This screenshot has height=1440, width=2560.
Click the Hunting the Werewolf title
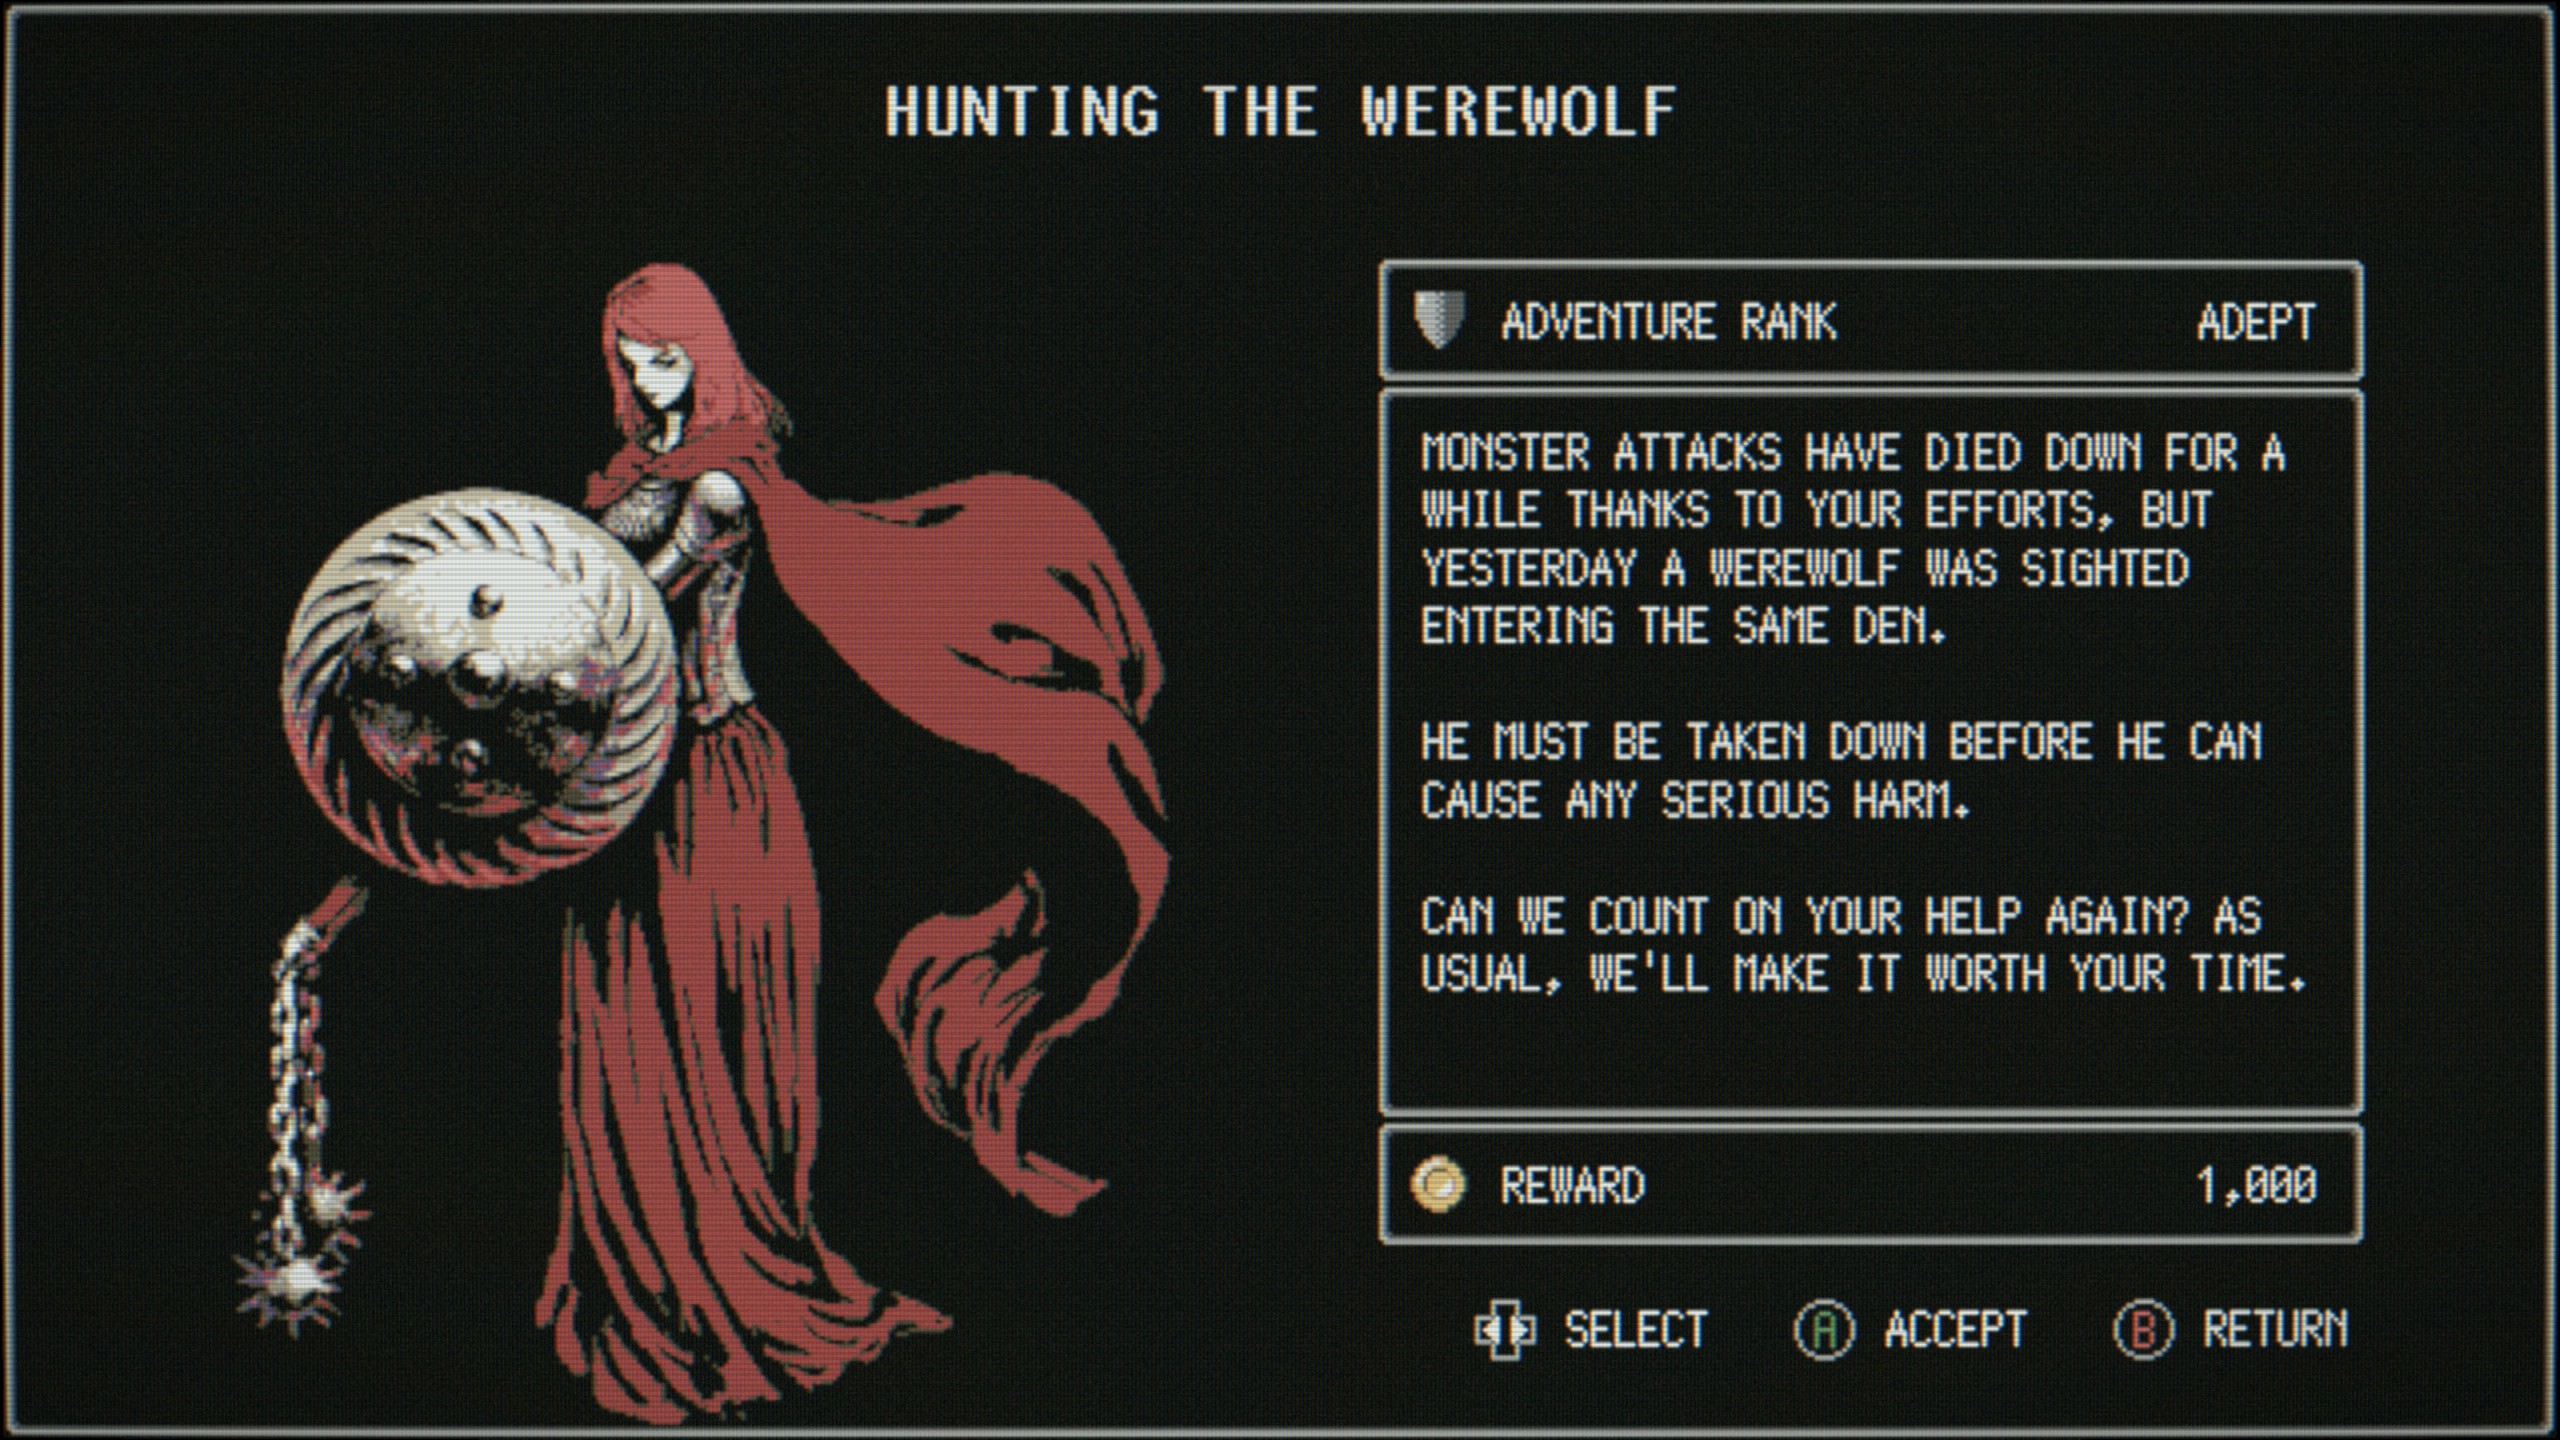click(1280, 111)
